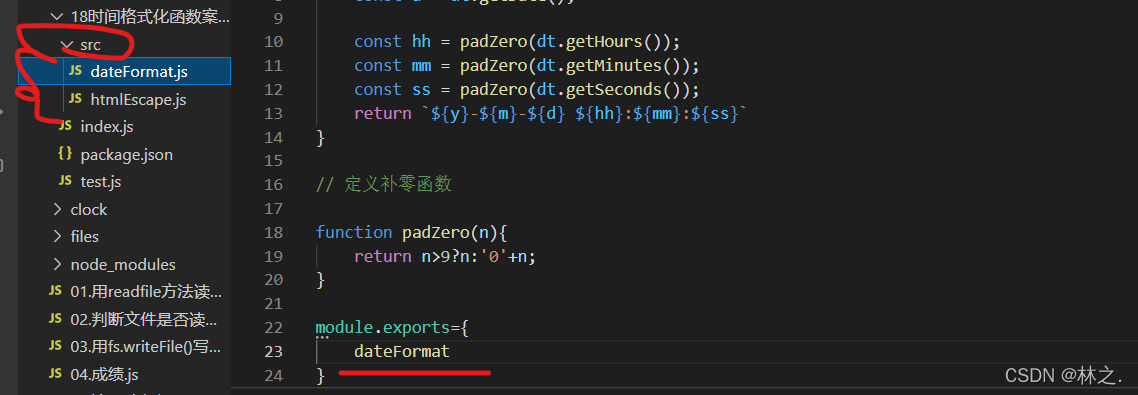Click padZero in the function definition

point(435,232)
